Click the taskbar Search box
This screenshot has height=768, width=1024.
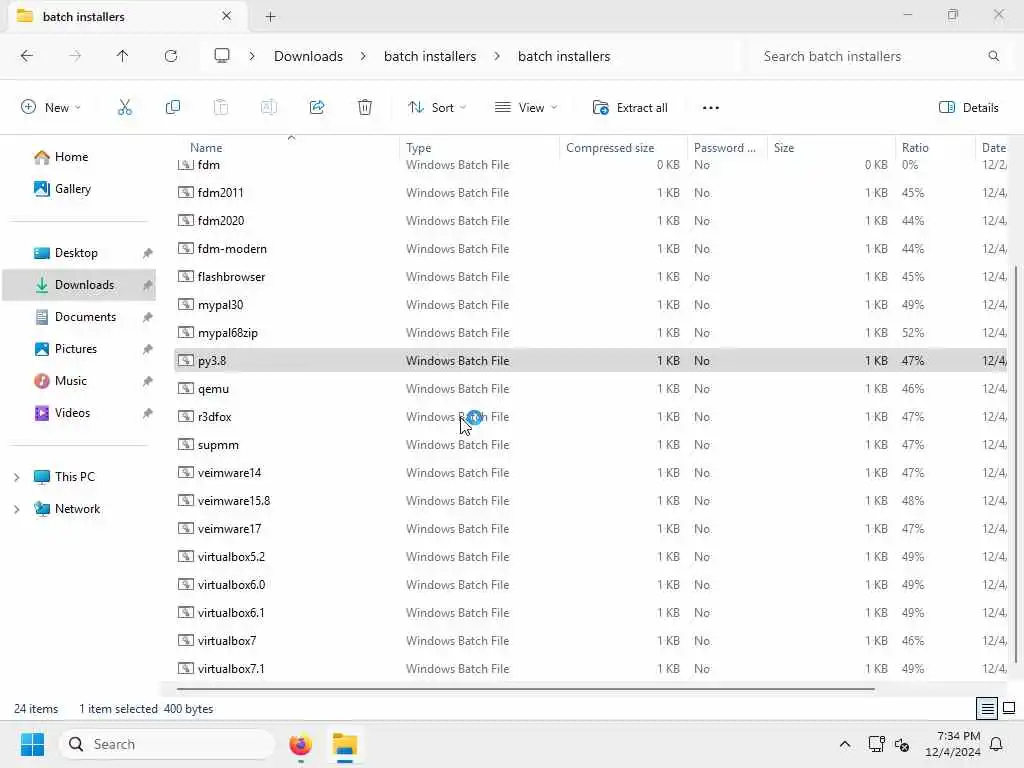point(167,744)
